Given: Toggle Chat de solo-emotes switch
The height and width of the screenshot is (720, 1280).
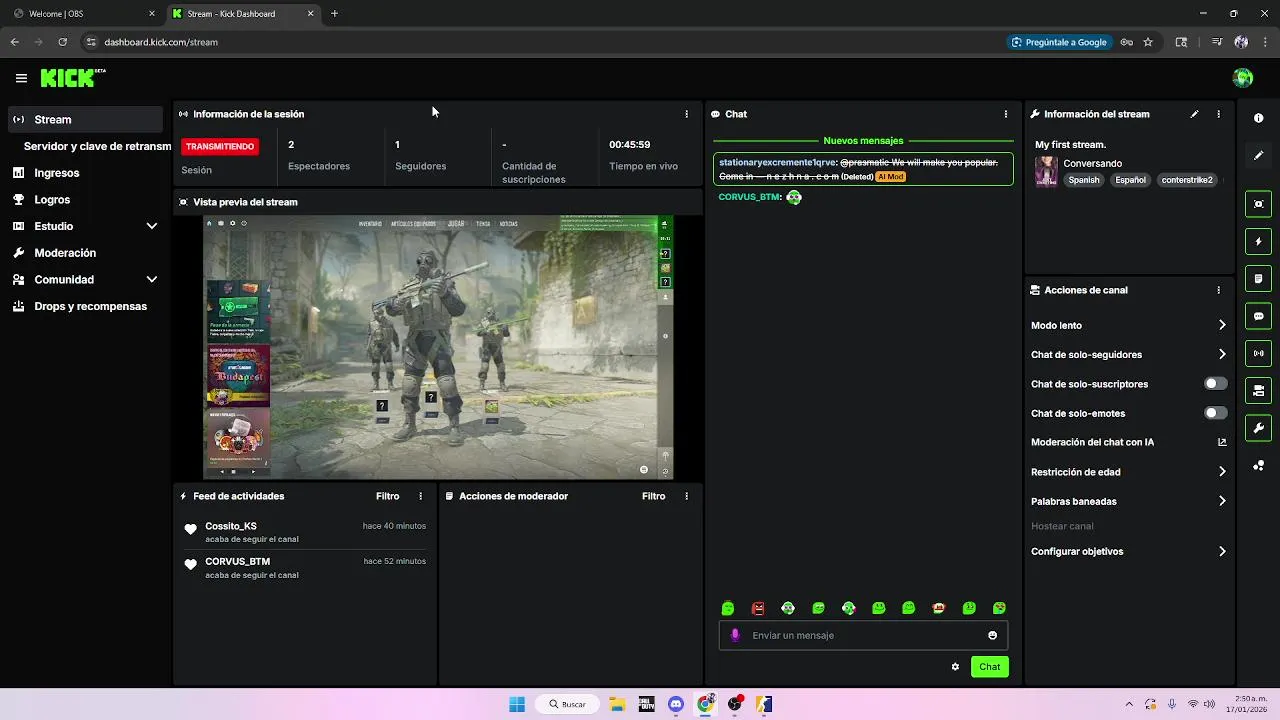Looking at the screenshot, I should point(1215,413).
